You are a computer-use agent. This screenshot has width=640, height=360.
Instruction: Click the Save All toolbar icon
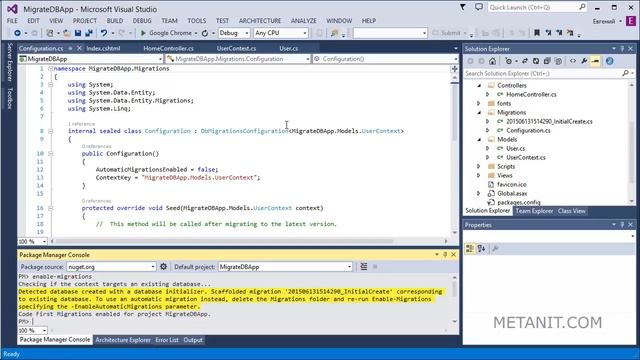pyautogui.click(x=89, y=33)
